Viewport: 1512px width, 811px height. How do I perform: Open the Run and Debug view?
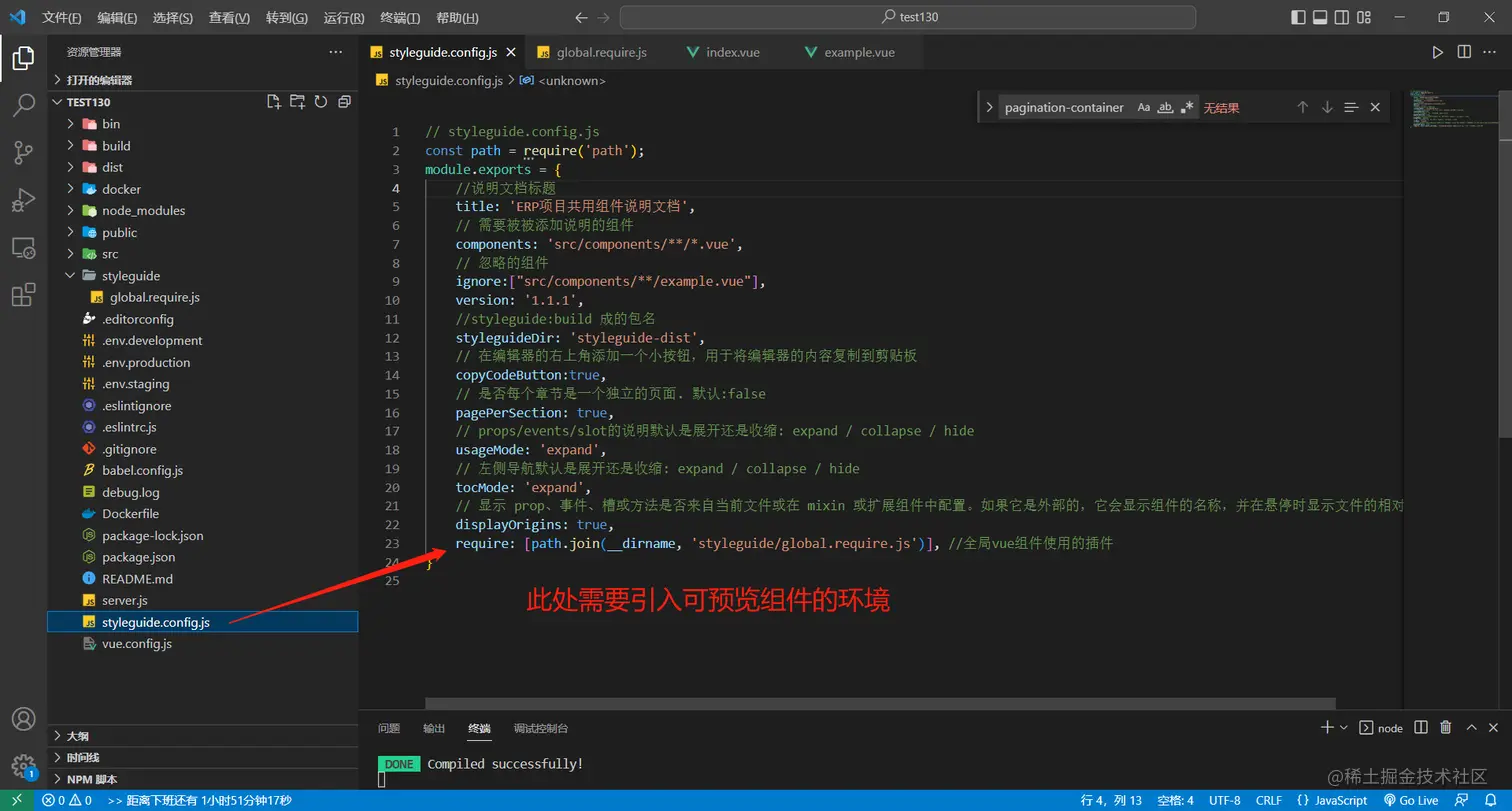point(23,200)
